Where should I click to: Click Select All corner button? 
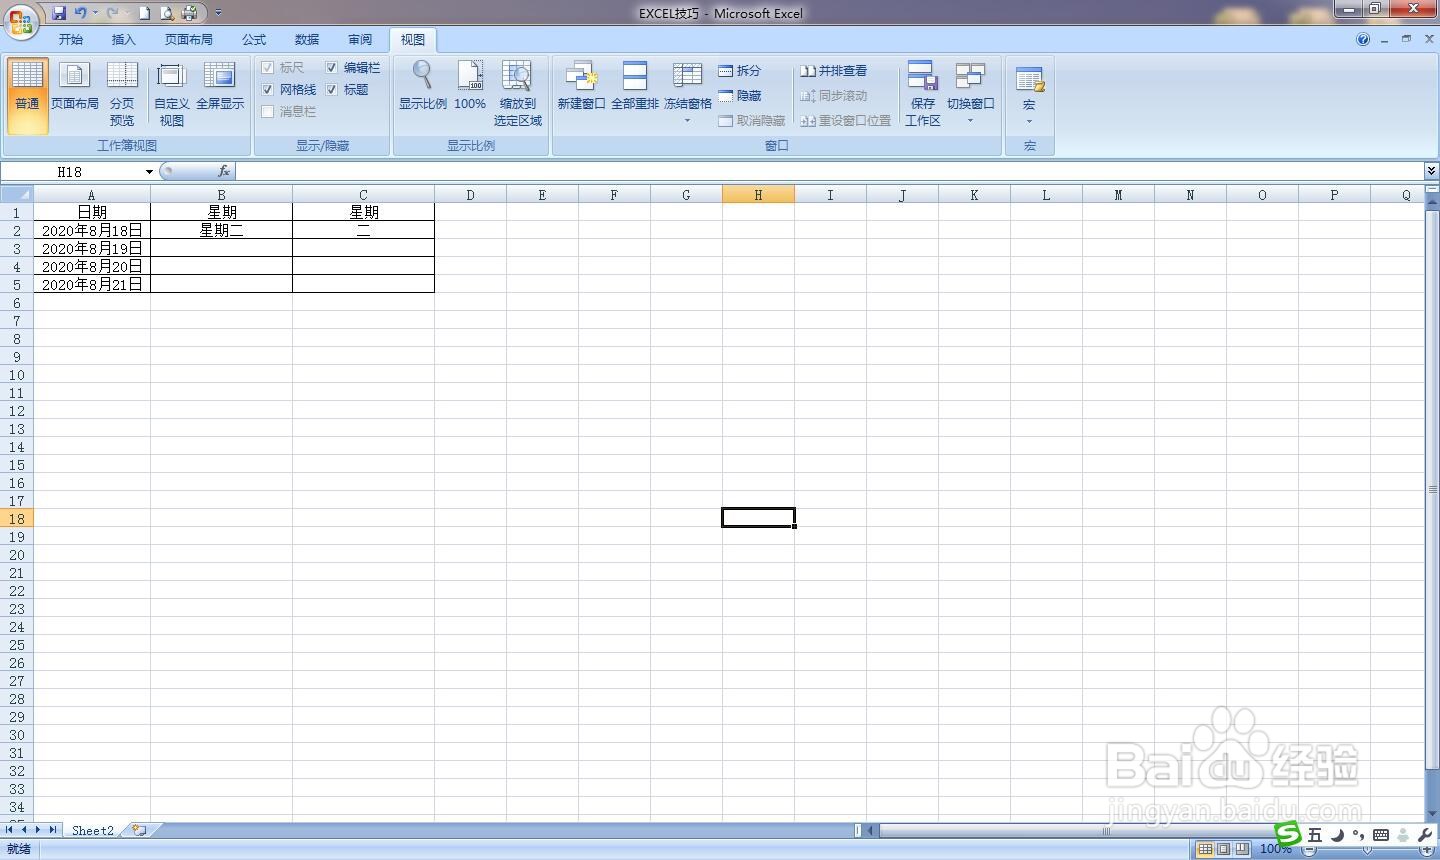tap(16, 194)
